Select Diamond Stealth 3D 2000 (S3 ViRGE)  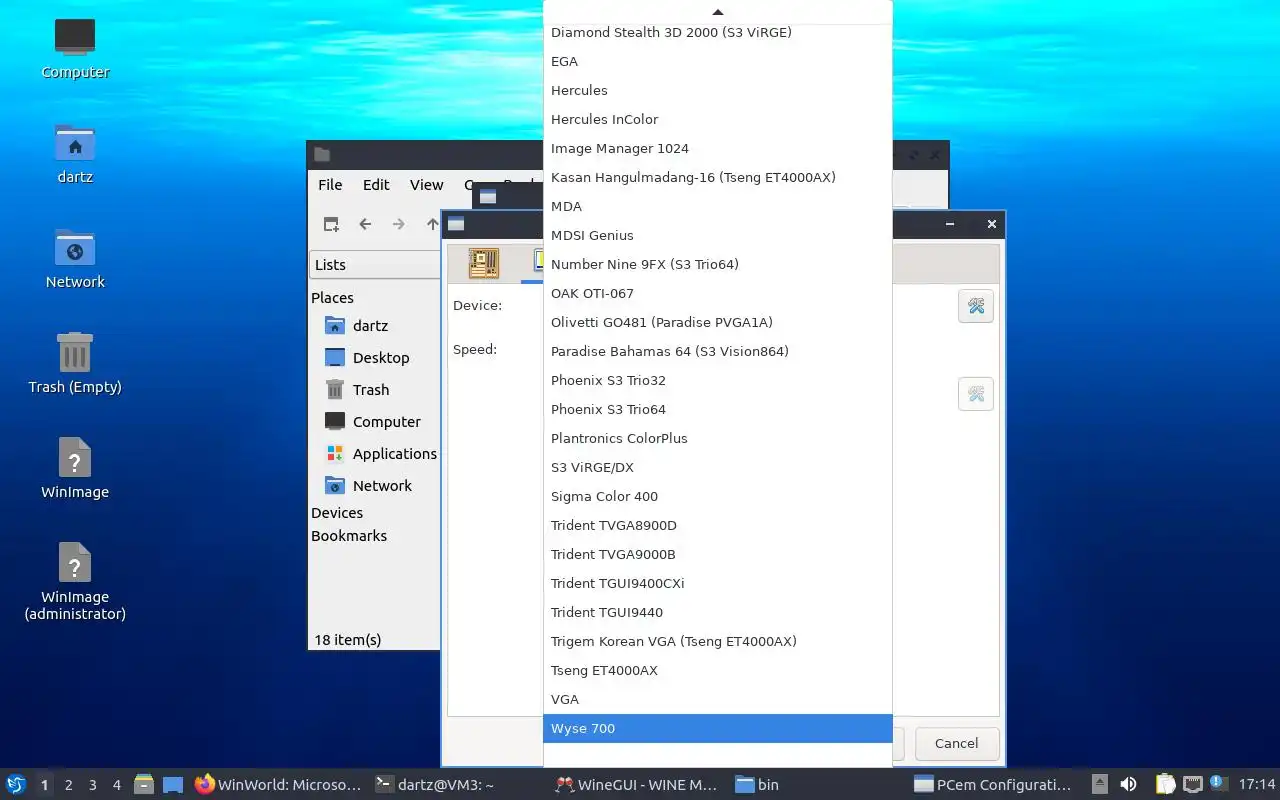click(718, 32)
